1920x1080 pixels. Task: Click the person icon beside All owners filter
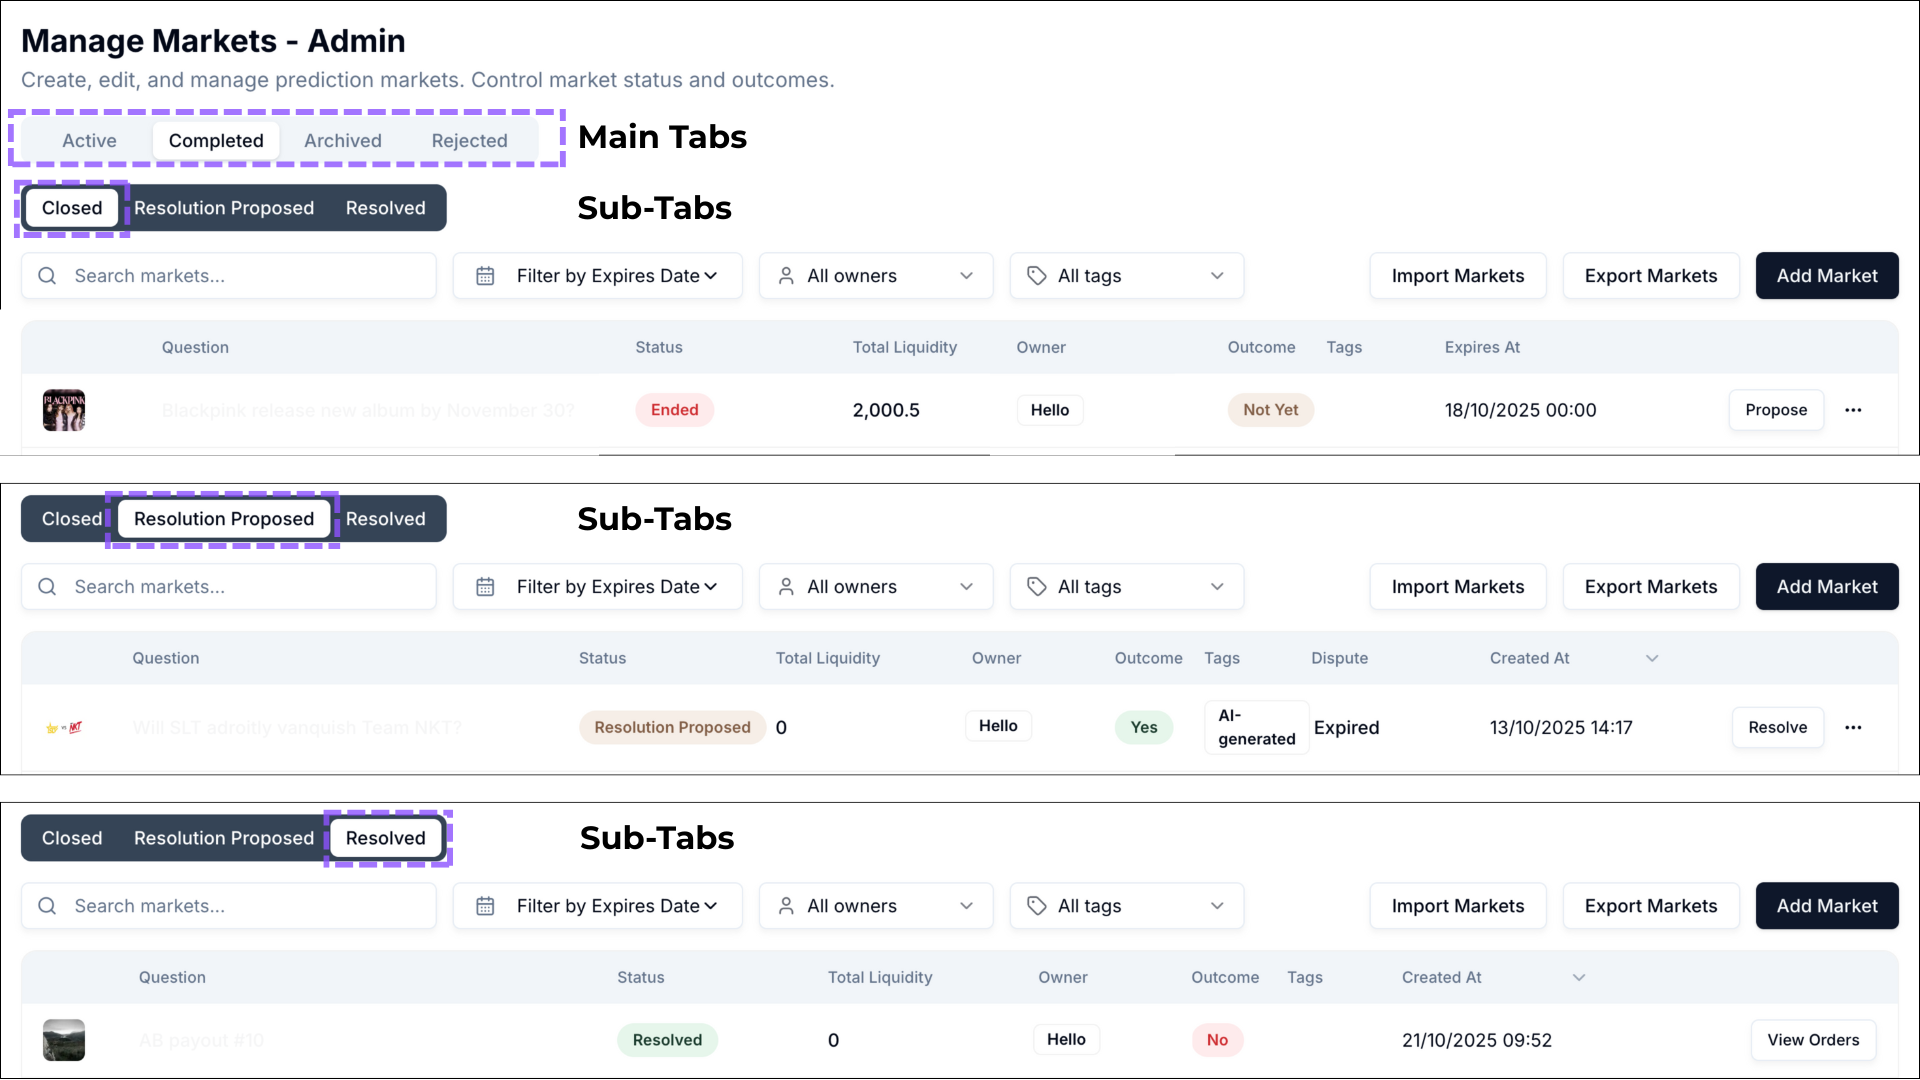point(788,276)
